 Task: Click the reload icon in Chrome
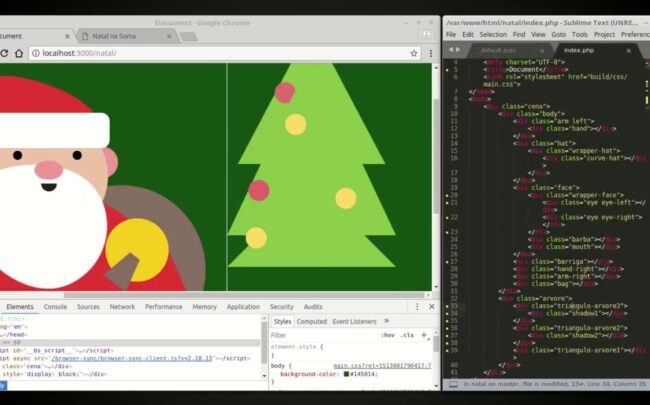pos(4,53)
